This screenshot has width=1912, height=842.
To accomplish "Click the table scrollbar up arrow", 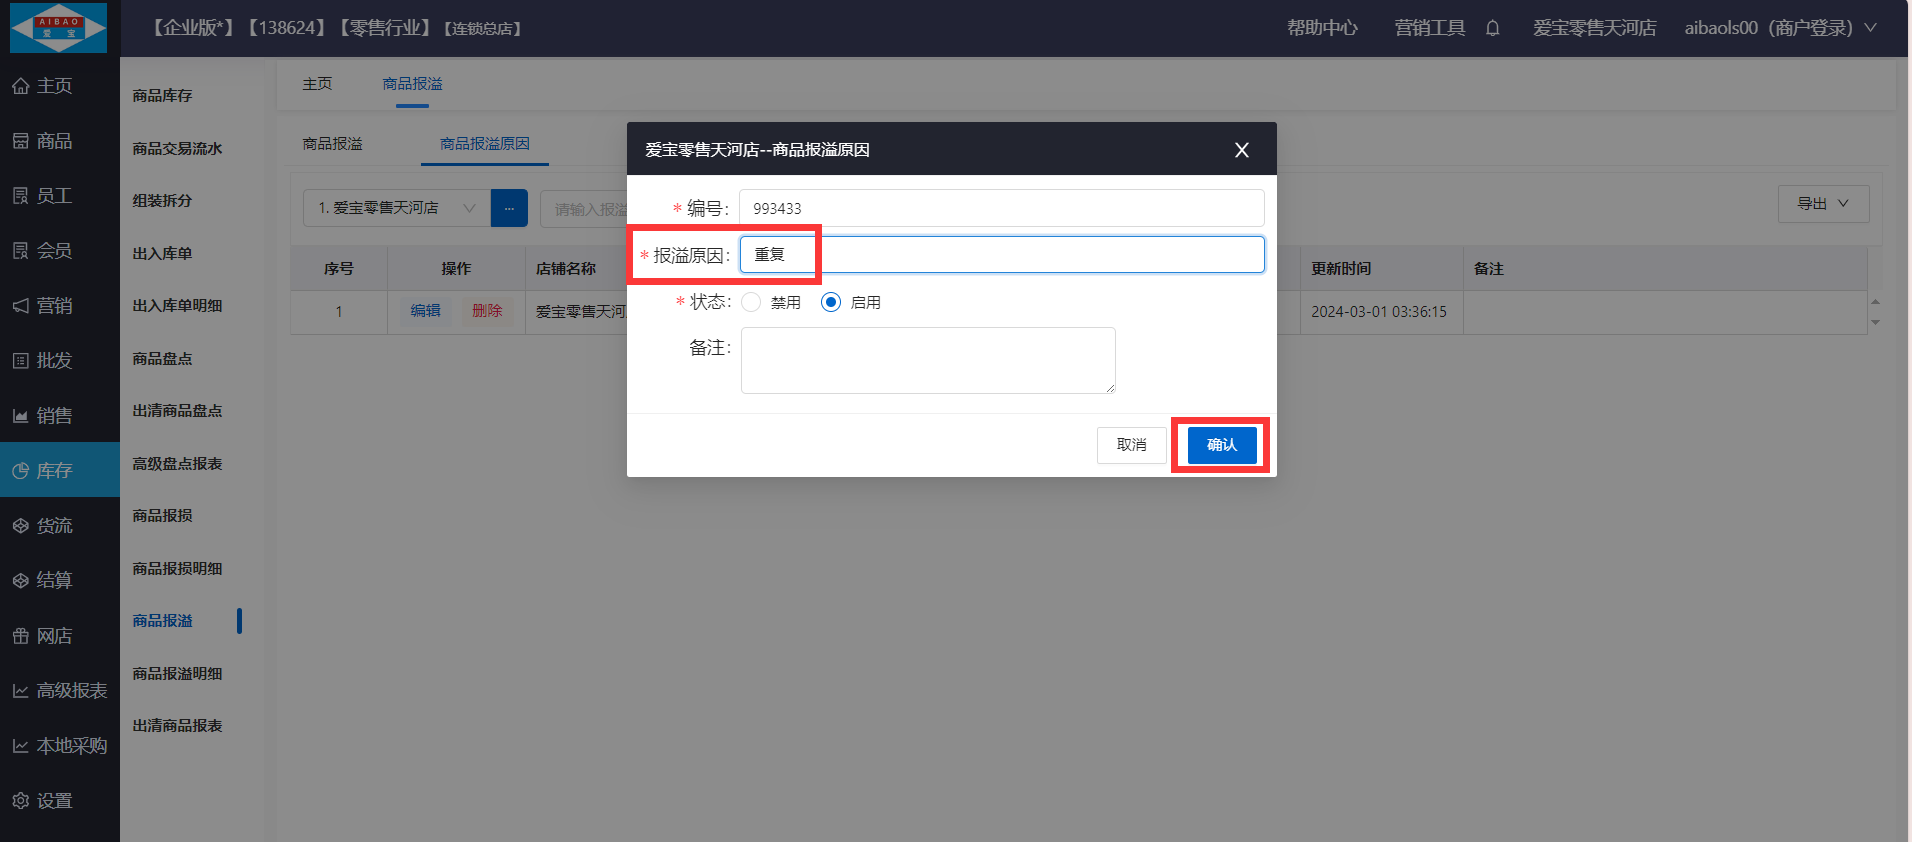I will click(1876, 301).
